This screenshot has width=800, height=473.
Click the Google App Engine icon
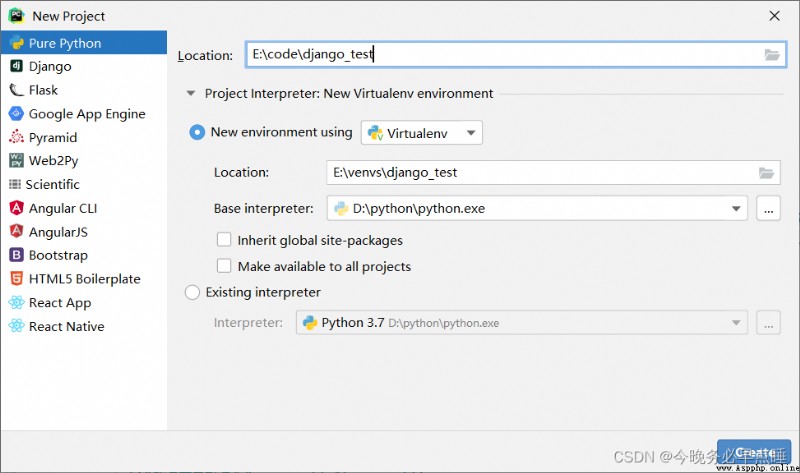(x=17, y=113)
